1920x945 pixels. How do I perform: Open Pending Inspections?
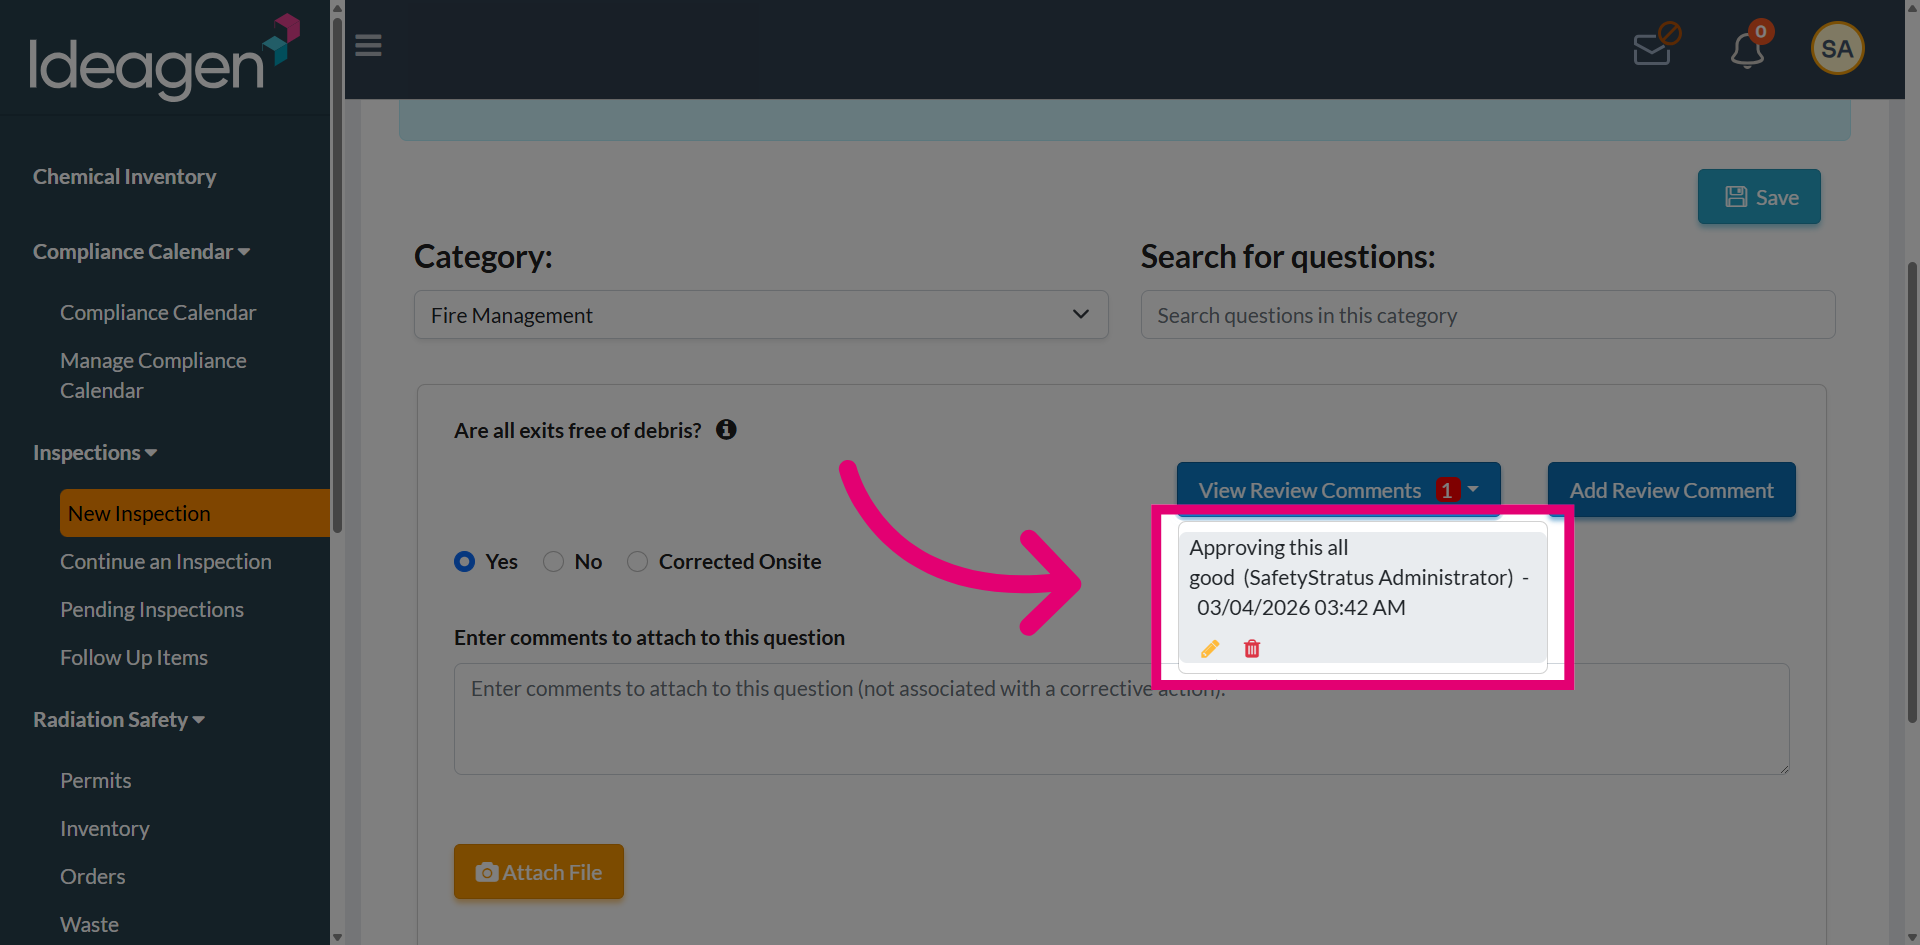point(152,610)
